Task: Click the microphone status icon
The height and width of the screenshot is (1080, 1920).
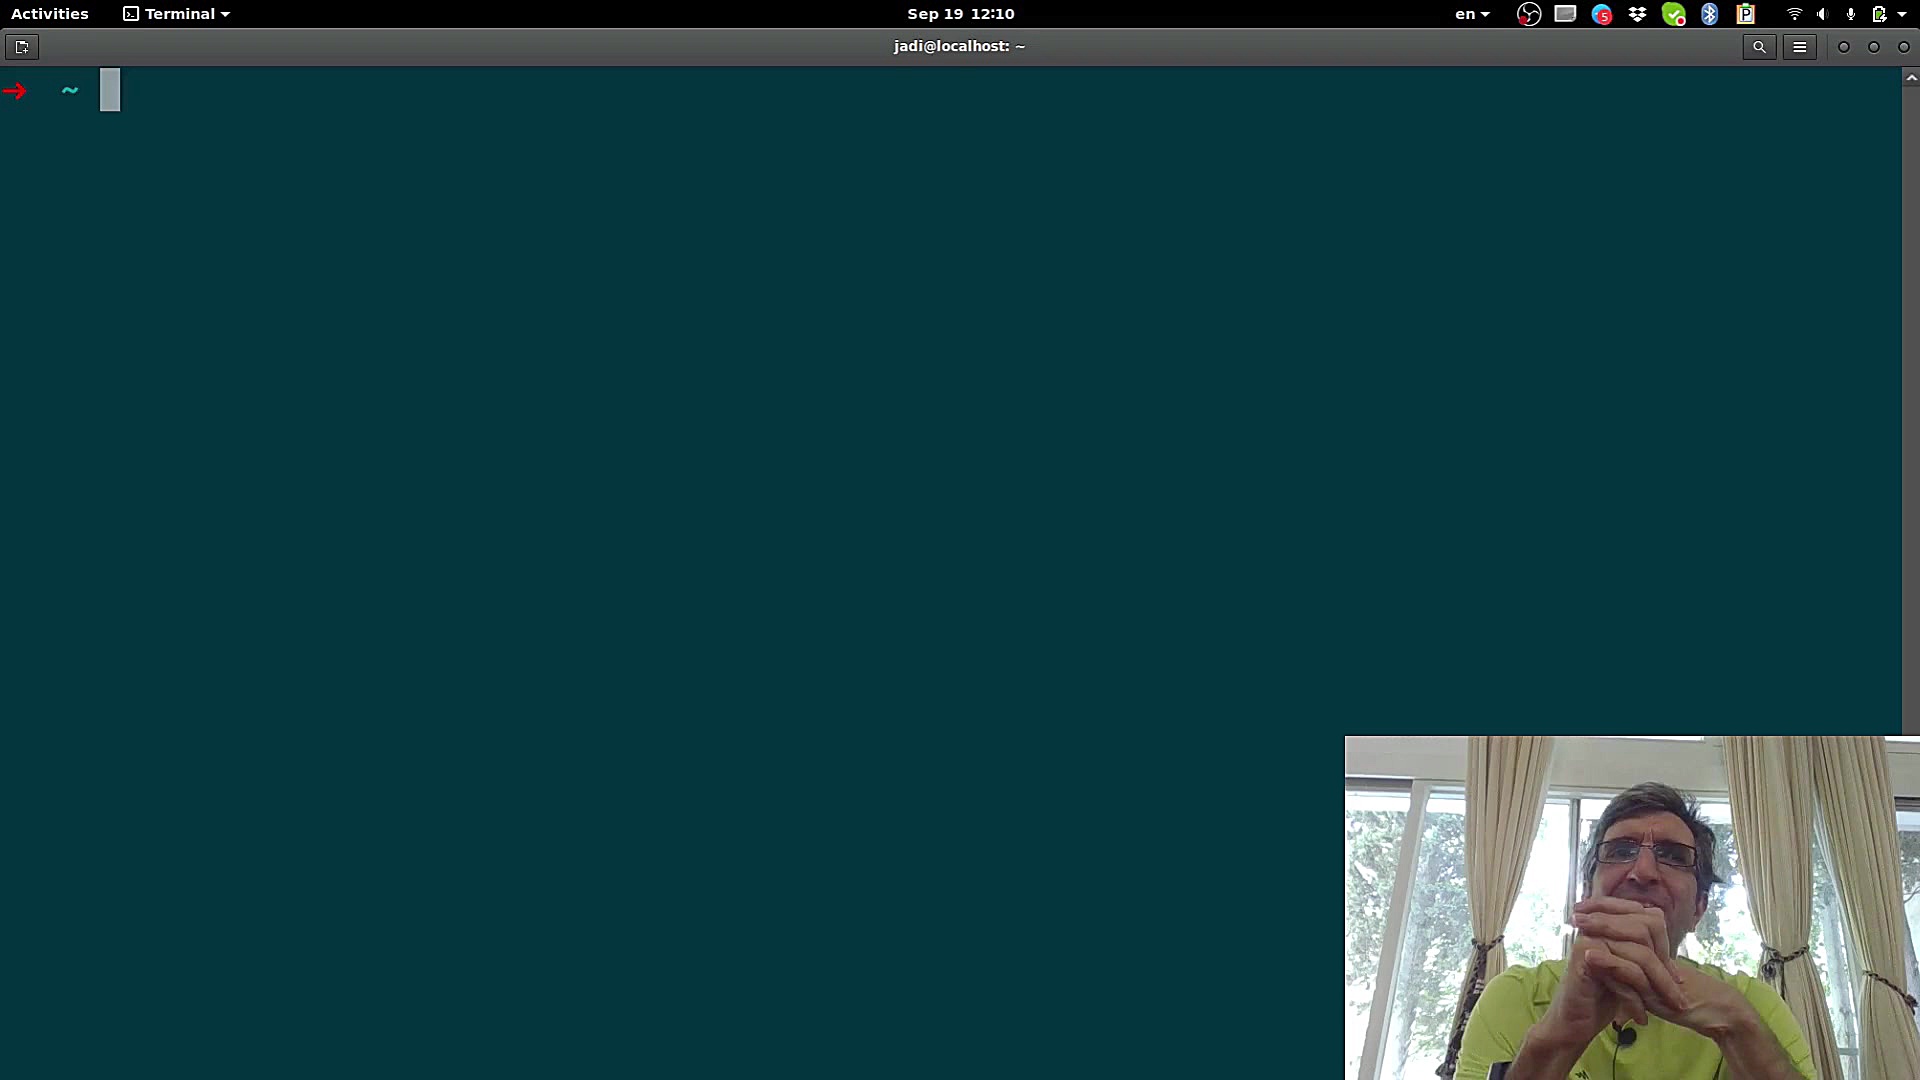Action: pyautogui.click(x=1850, y=14)
